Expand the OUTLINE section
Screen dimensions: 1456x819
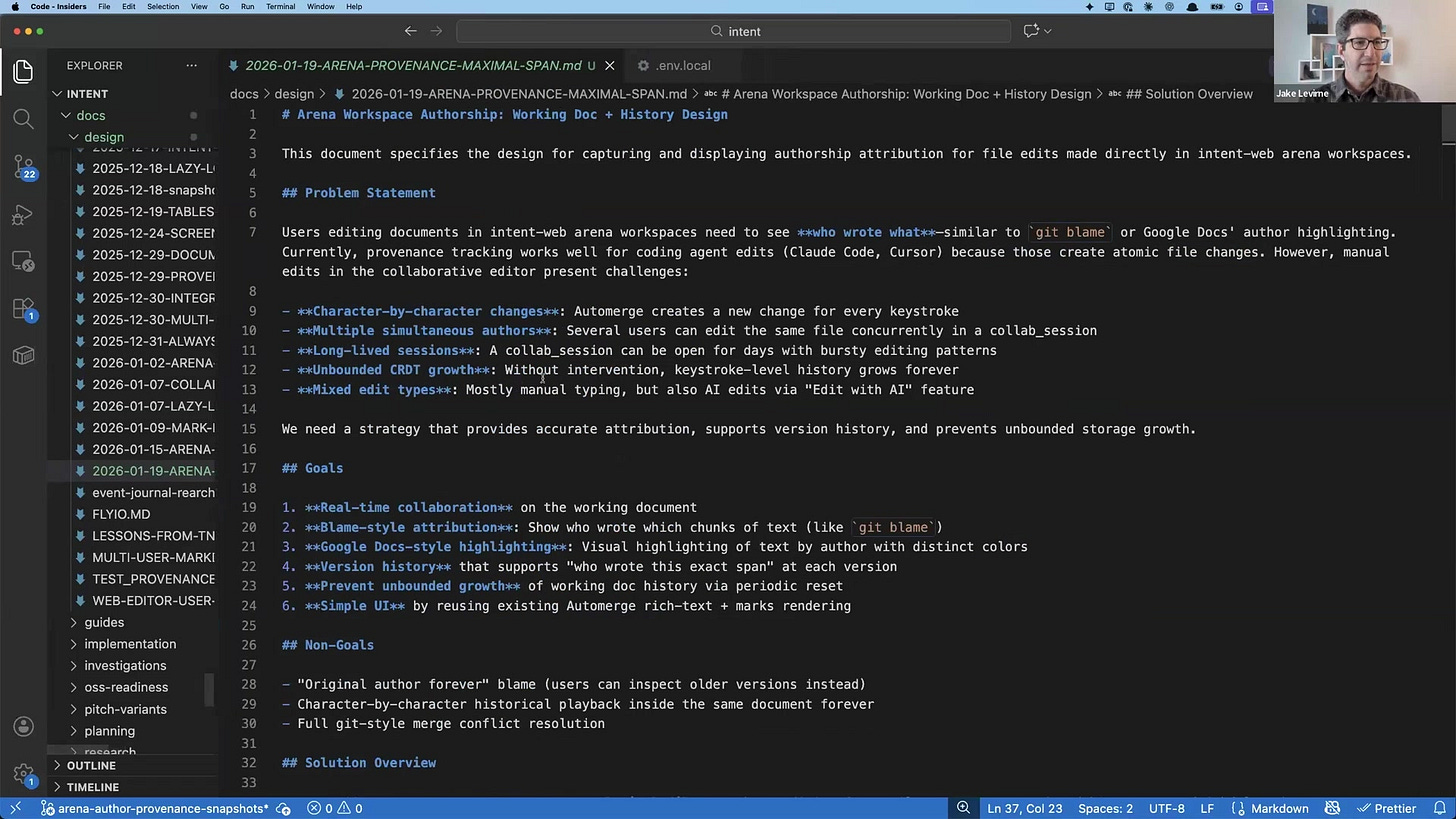pyautogui.click(x=91, y=765)
